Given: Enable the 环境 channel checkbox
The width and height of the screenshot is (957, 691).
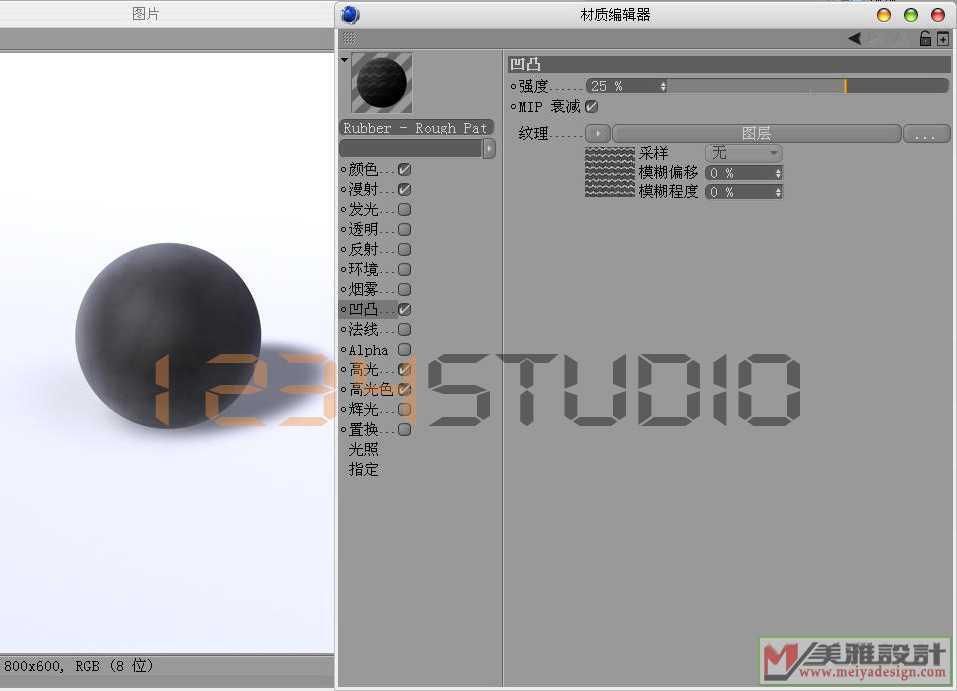Looking at the screenshot, I should click(x=404, y=269).
